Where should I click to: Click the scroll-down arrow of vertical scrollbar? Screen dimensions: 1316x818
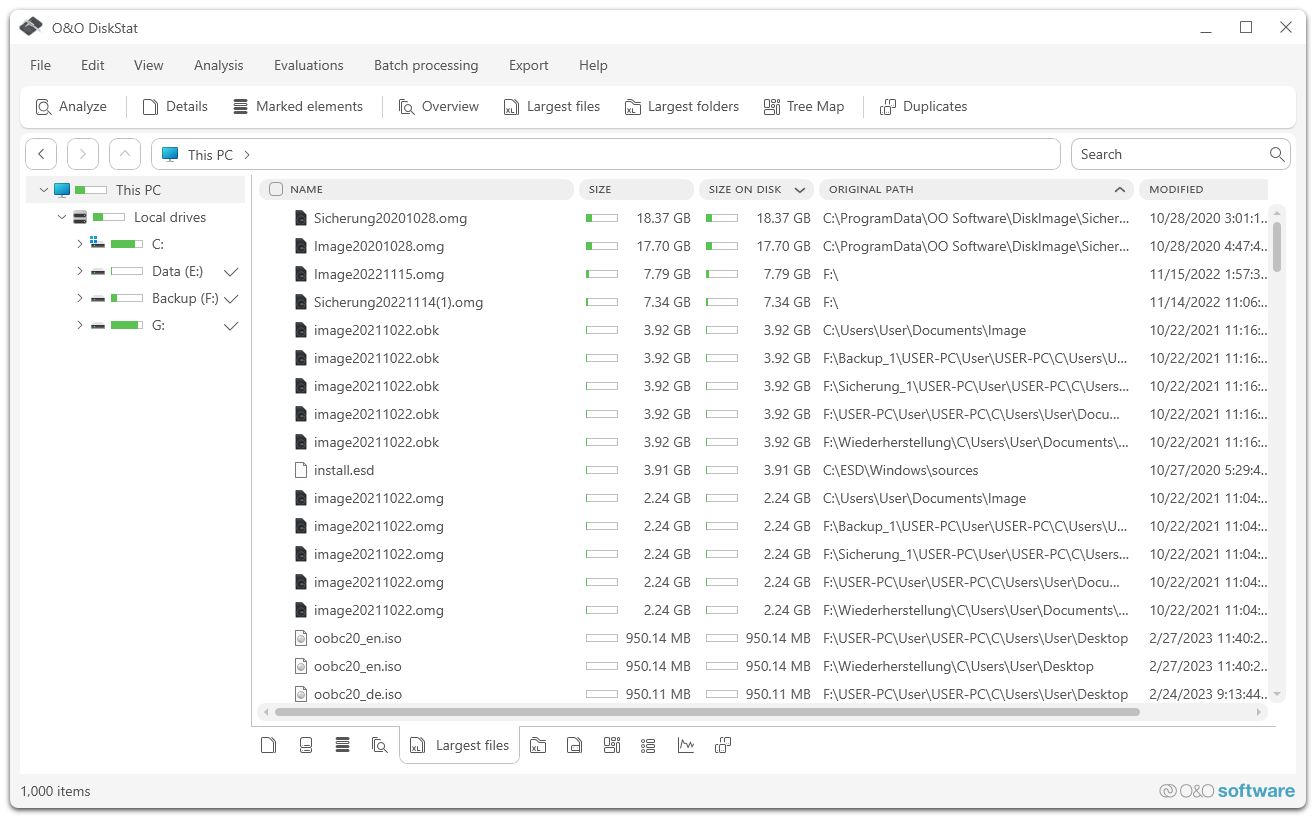click(1277, 693)
